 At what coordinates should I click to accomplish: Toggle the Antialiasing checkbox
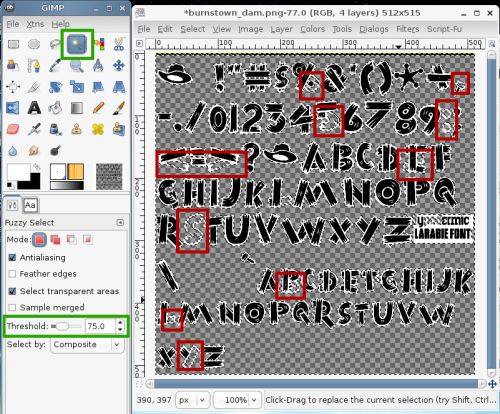pos(12,257)
